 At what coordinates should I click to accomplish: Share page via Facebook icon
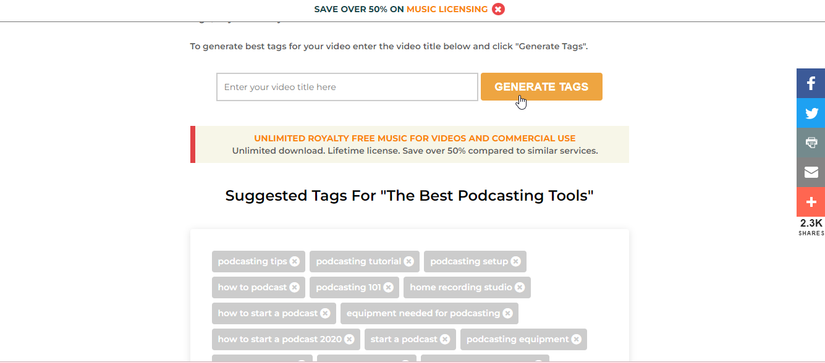[x=811, y=83]
